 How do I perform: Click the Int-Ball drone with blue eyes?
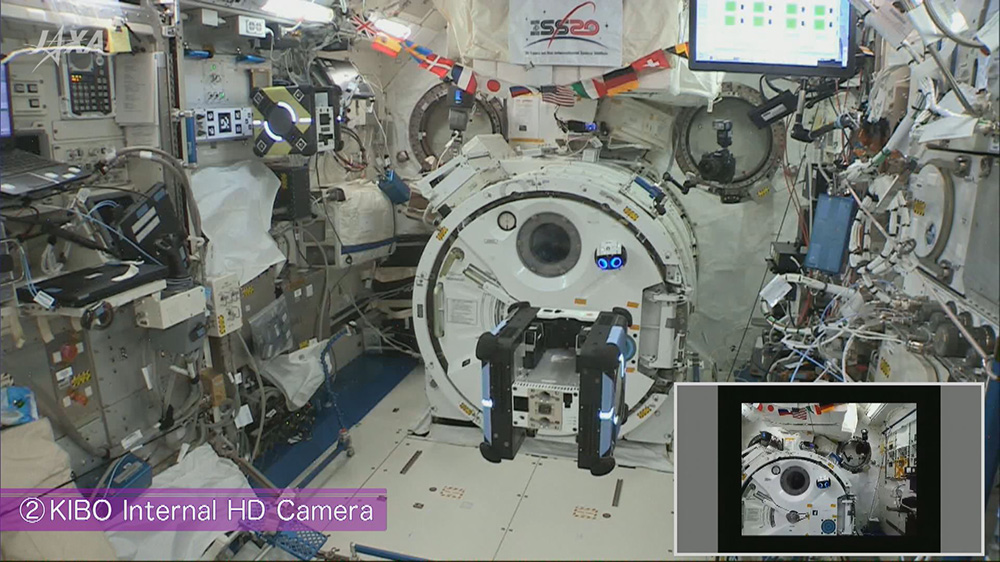609,257
